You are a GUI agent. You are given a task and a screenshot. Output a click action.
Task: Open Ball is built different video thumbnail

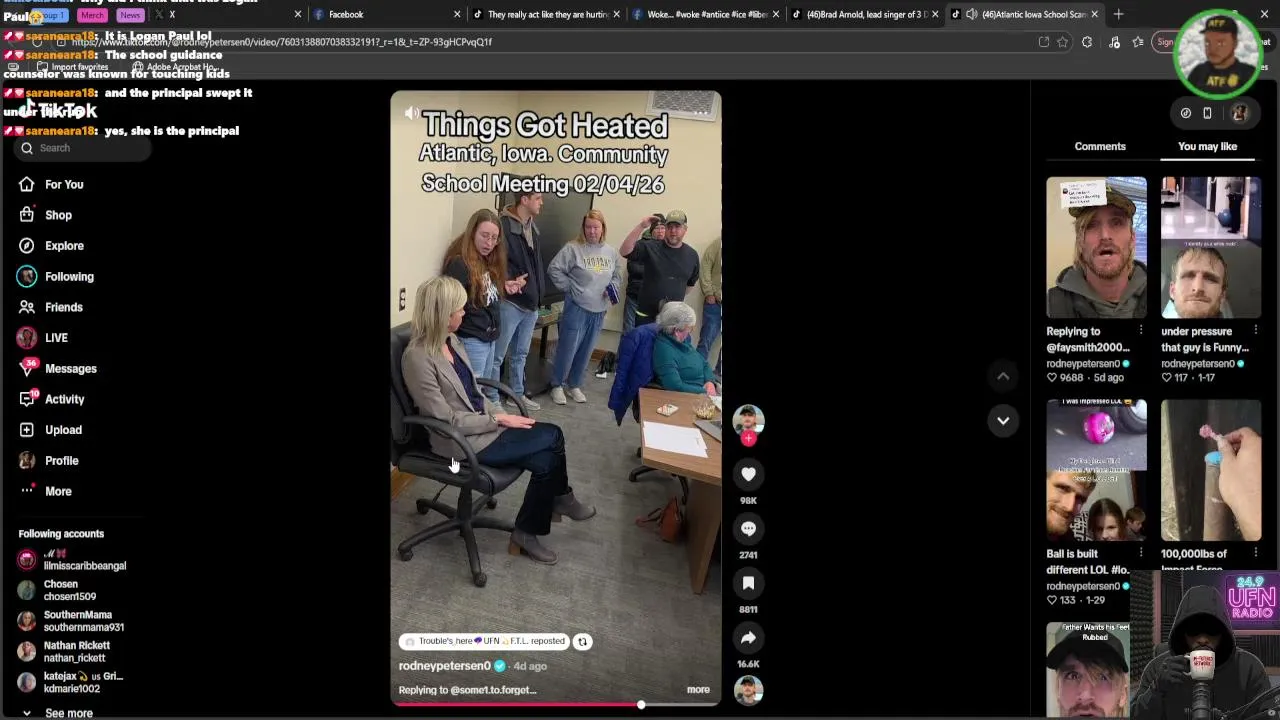(x=1096, y=470)
